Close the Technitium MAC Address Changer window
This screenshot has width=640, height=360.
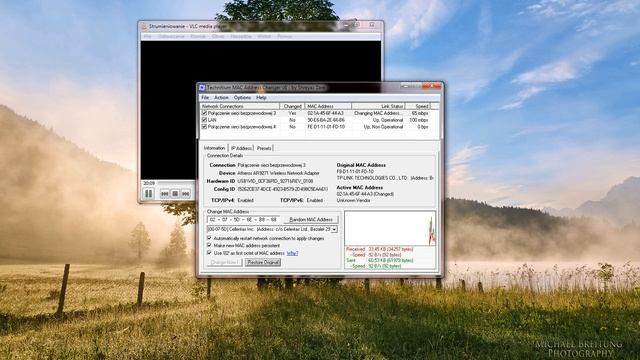(433, 87)
